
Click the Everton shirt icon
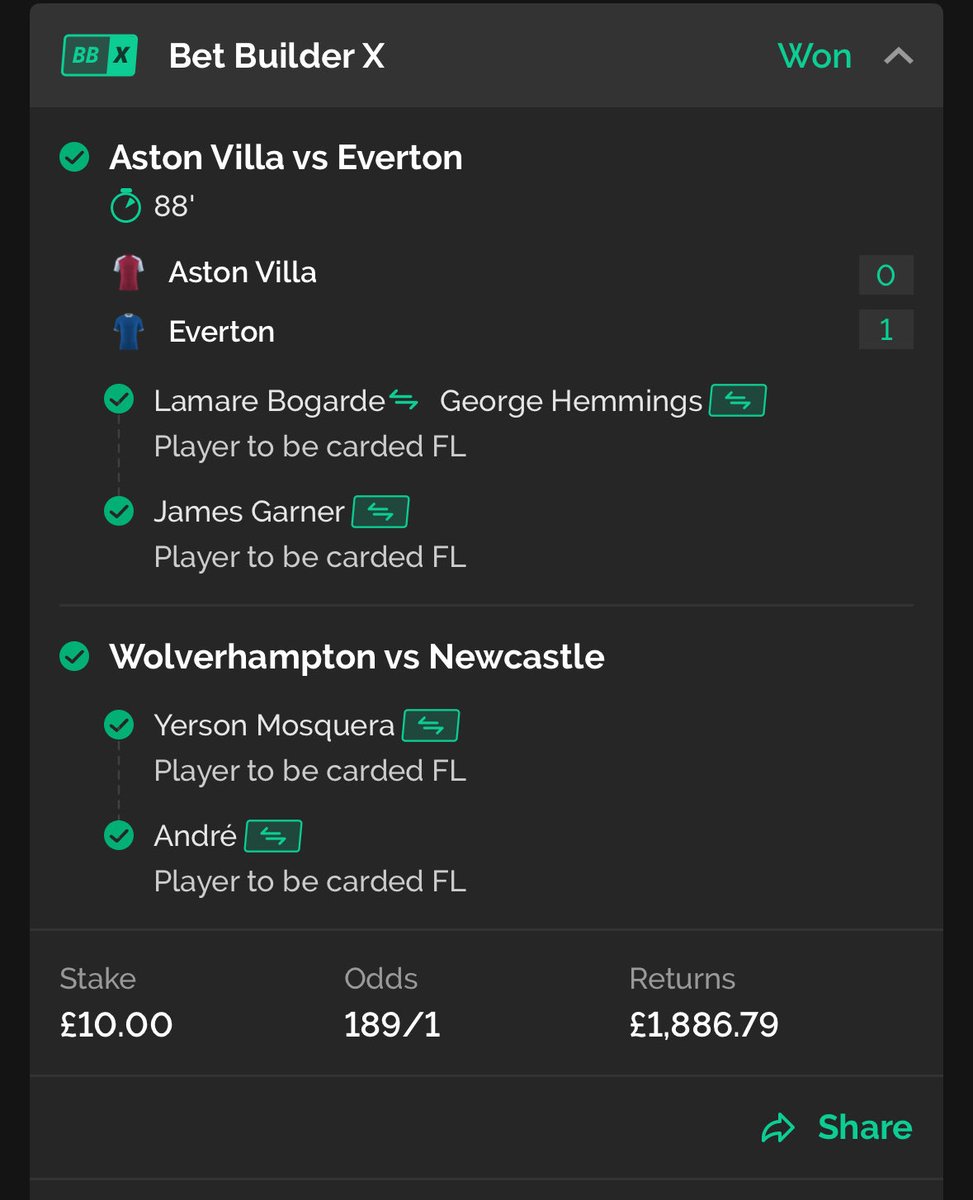[129, 332]
